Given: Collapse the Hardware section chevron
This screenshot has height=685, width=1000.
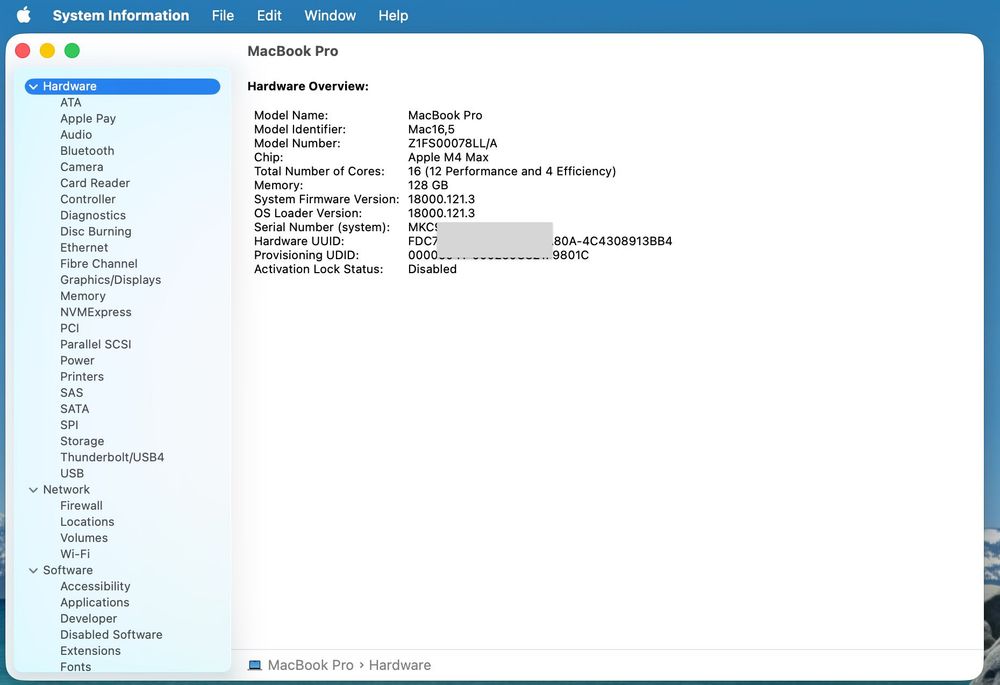Looking at the screenshot, I should click(33, 86).
